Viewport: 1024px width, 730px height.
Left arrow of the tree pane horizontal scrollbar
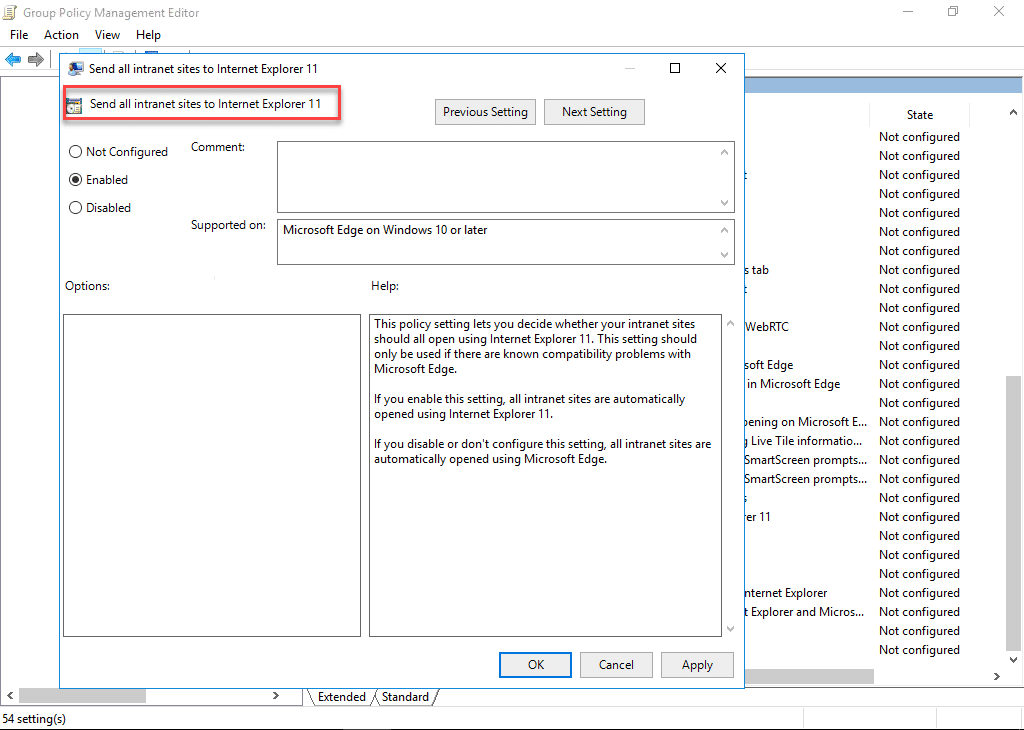(x=10, y=696)
